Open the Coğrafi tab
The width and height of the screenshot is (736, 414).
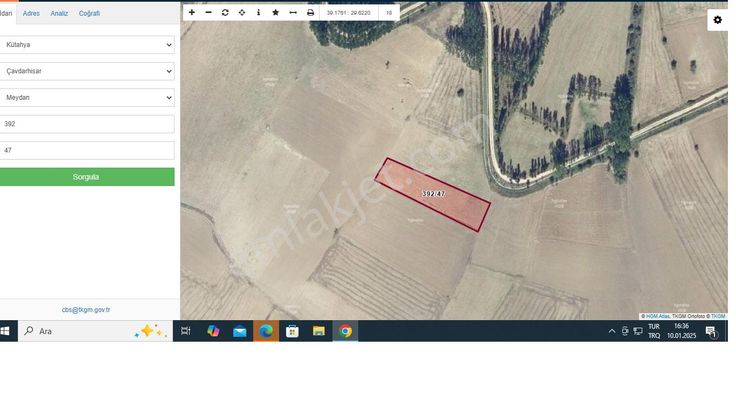(89, 13)
